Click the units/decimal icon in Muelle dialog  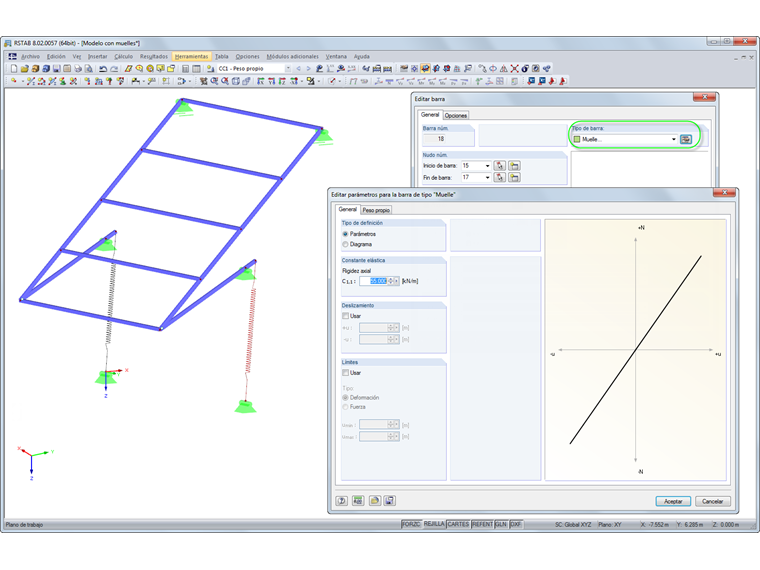[358, 501]
